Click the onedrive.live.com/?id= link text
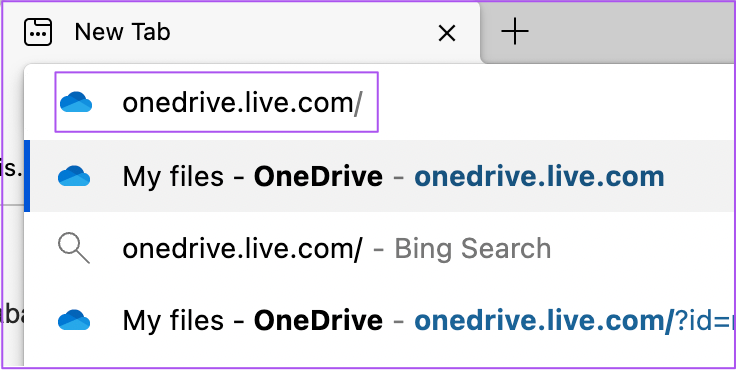 pyautogui.click(x=575, y=321)
